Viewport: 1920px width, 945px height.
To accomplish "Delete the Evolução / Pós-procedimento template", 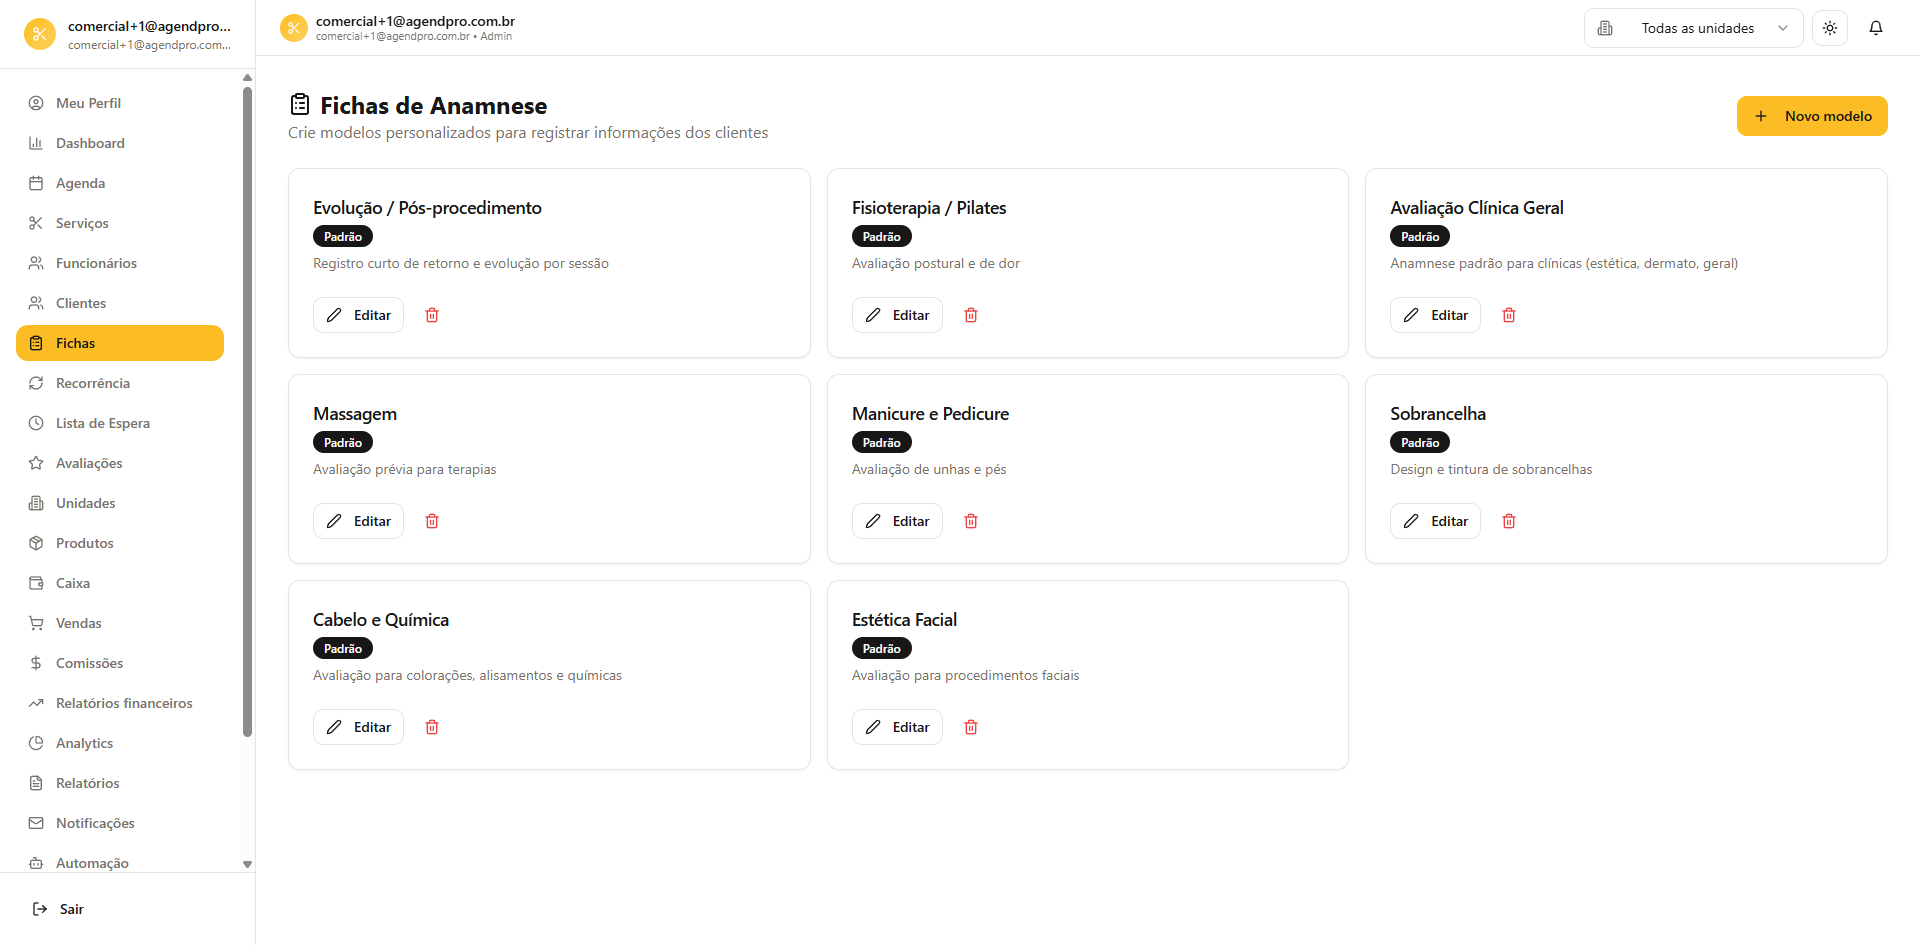I will 432,315.
